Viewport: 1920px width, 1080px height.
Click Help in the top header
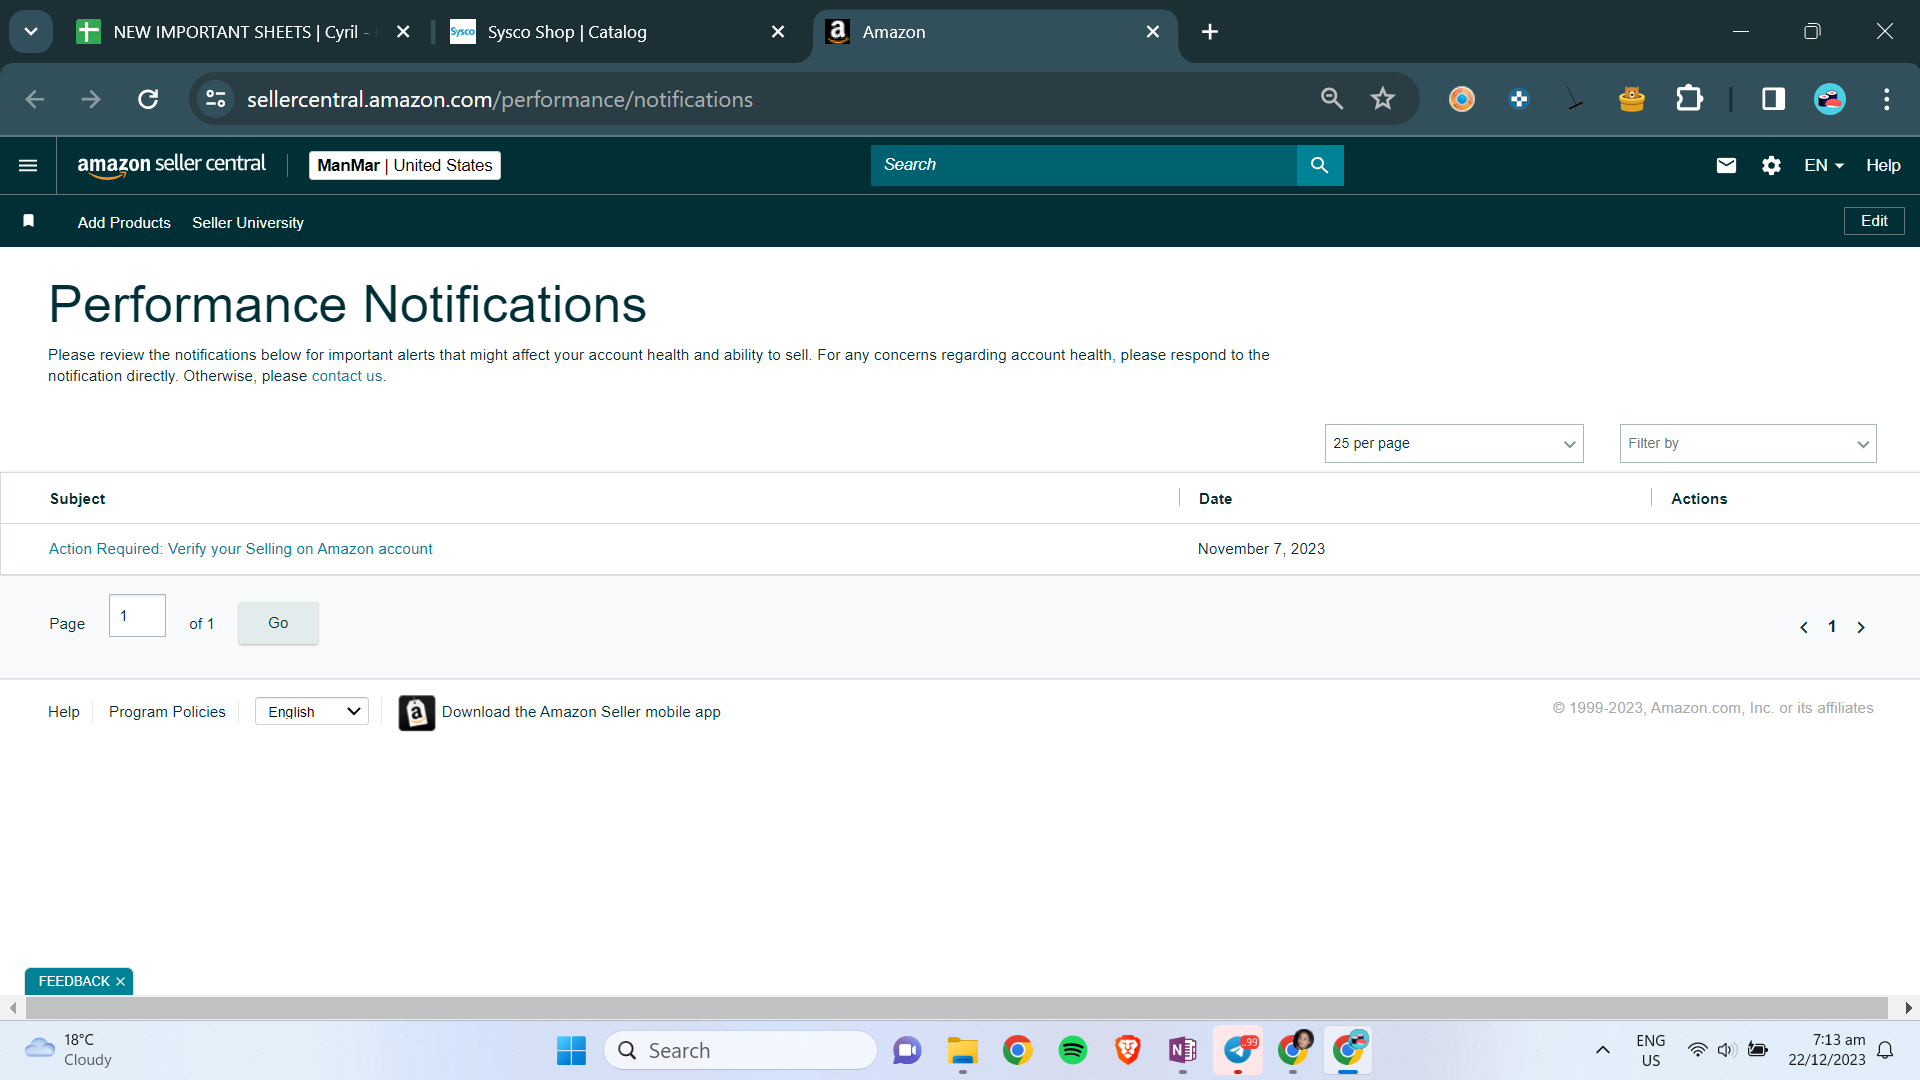coord(1883,165)
